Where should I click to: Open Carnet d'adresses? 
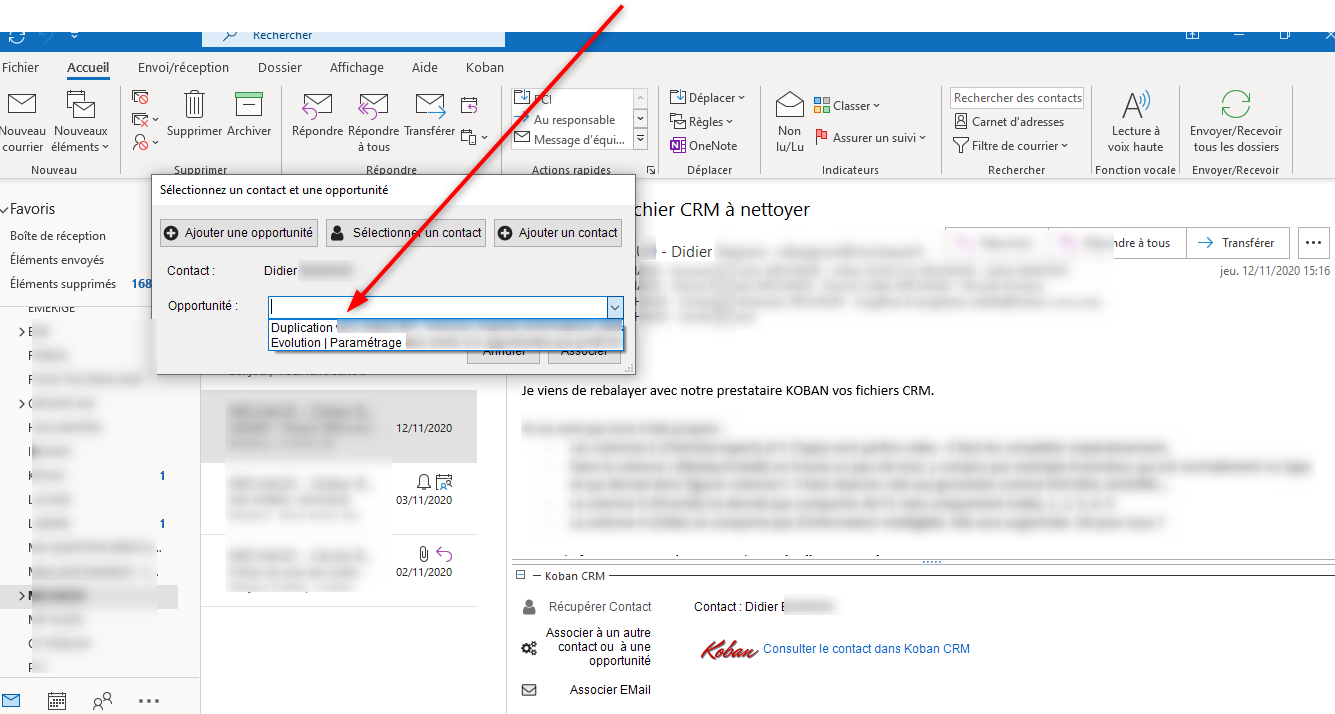pos(1009,122)
